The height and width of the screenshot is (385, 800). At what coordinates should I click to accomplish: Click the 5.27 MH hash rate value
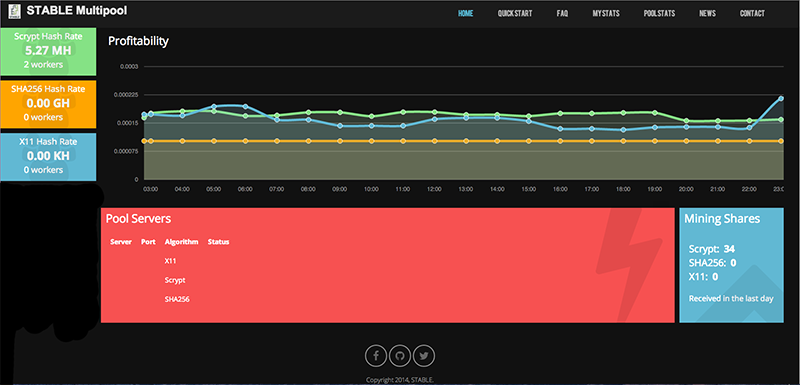(48, 50)
